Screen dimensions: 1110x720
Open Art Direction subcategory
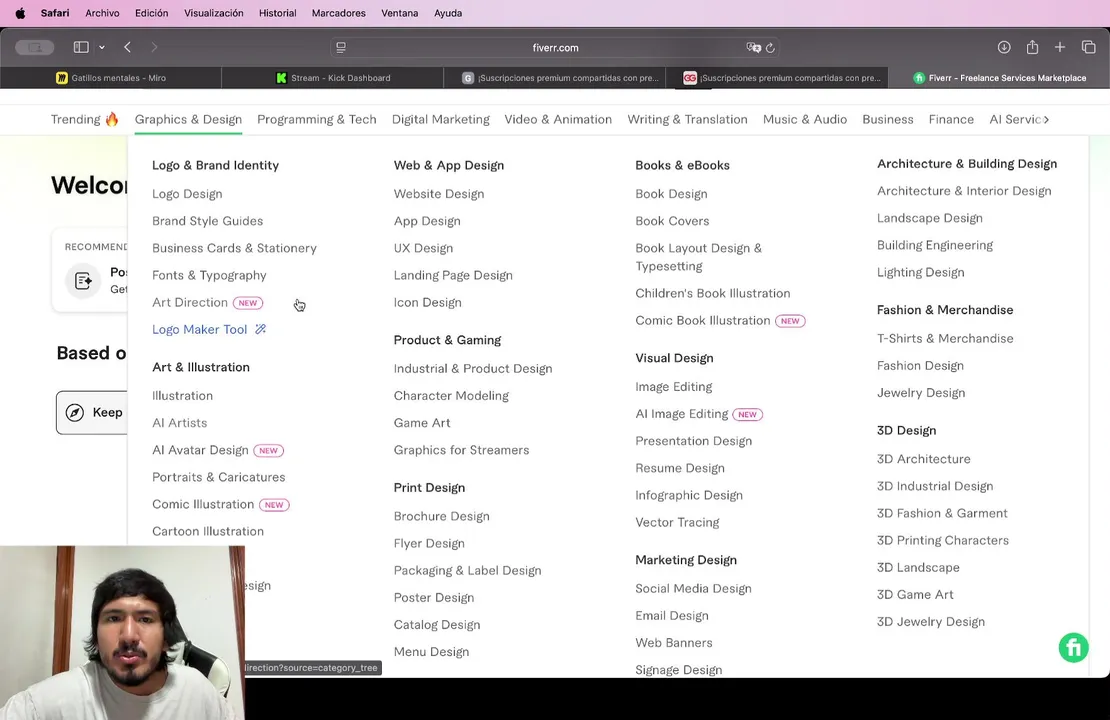coord(190,302)
